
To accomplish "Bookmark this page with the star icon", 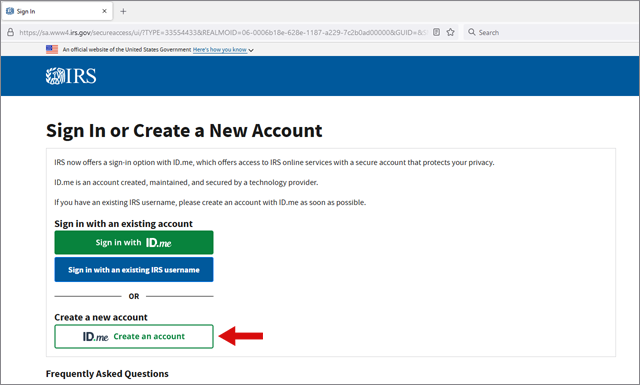I will [451, 32].
